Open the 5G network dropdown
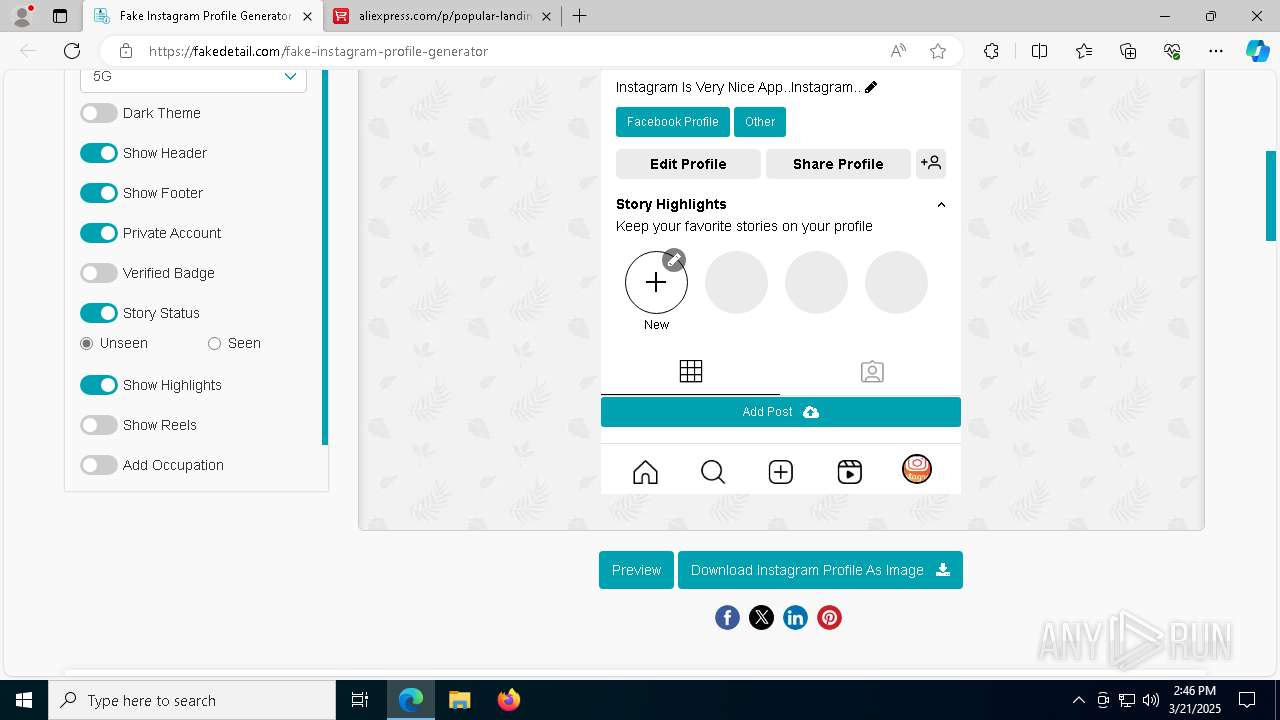Viewport: 1280px width, 720px height. click(193, 78)
